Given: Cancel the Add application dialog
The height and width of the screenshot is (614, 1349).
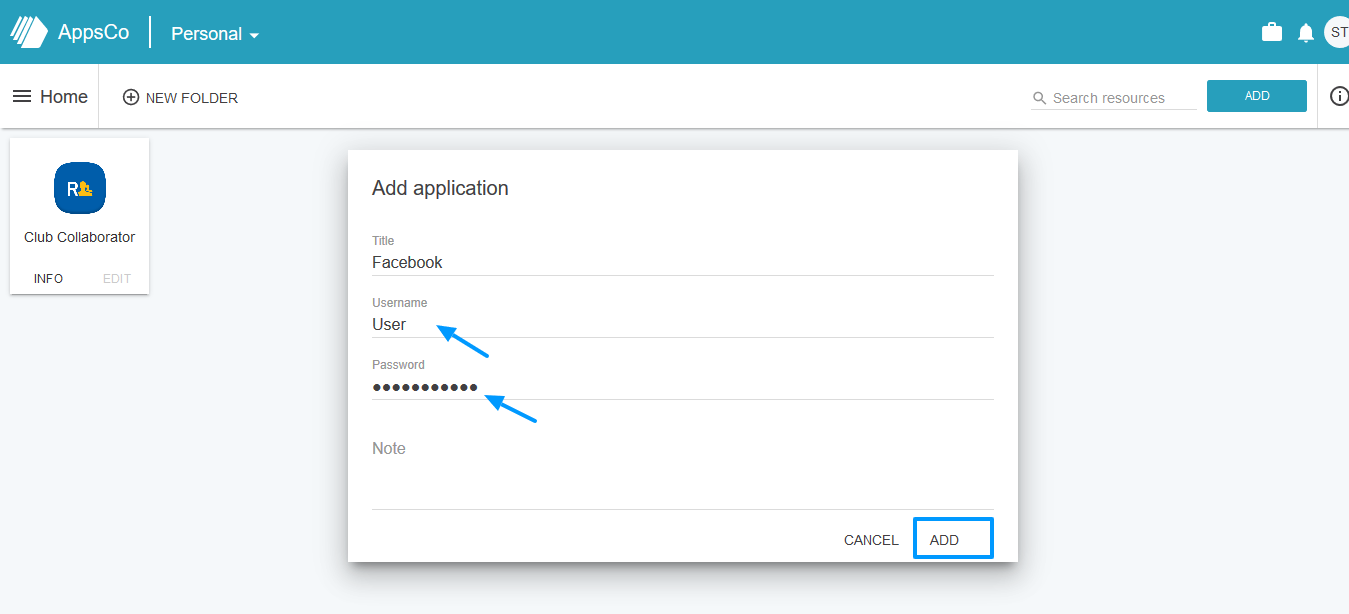Looking at the screenshot, I should [871, 540].
